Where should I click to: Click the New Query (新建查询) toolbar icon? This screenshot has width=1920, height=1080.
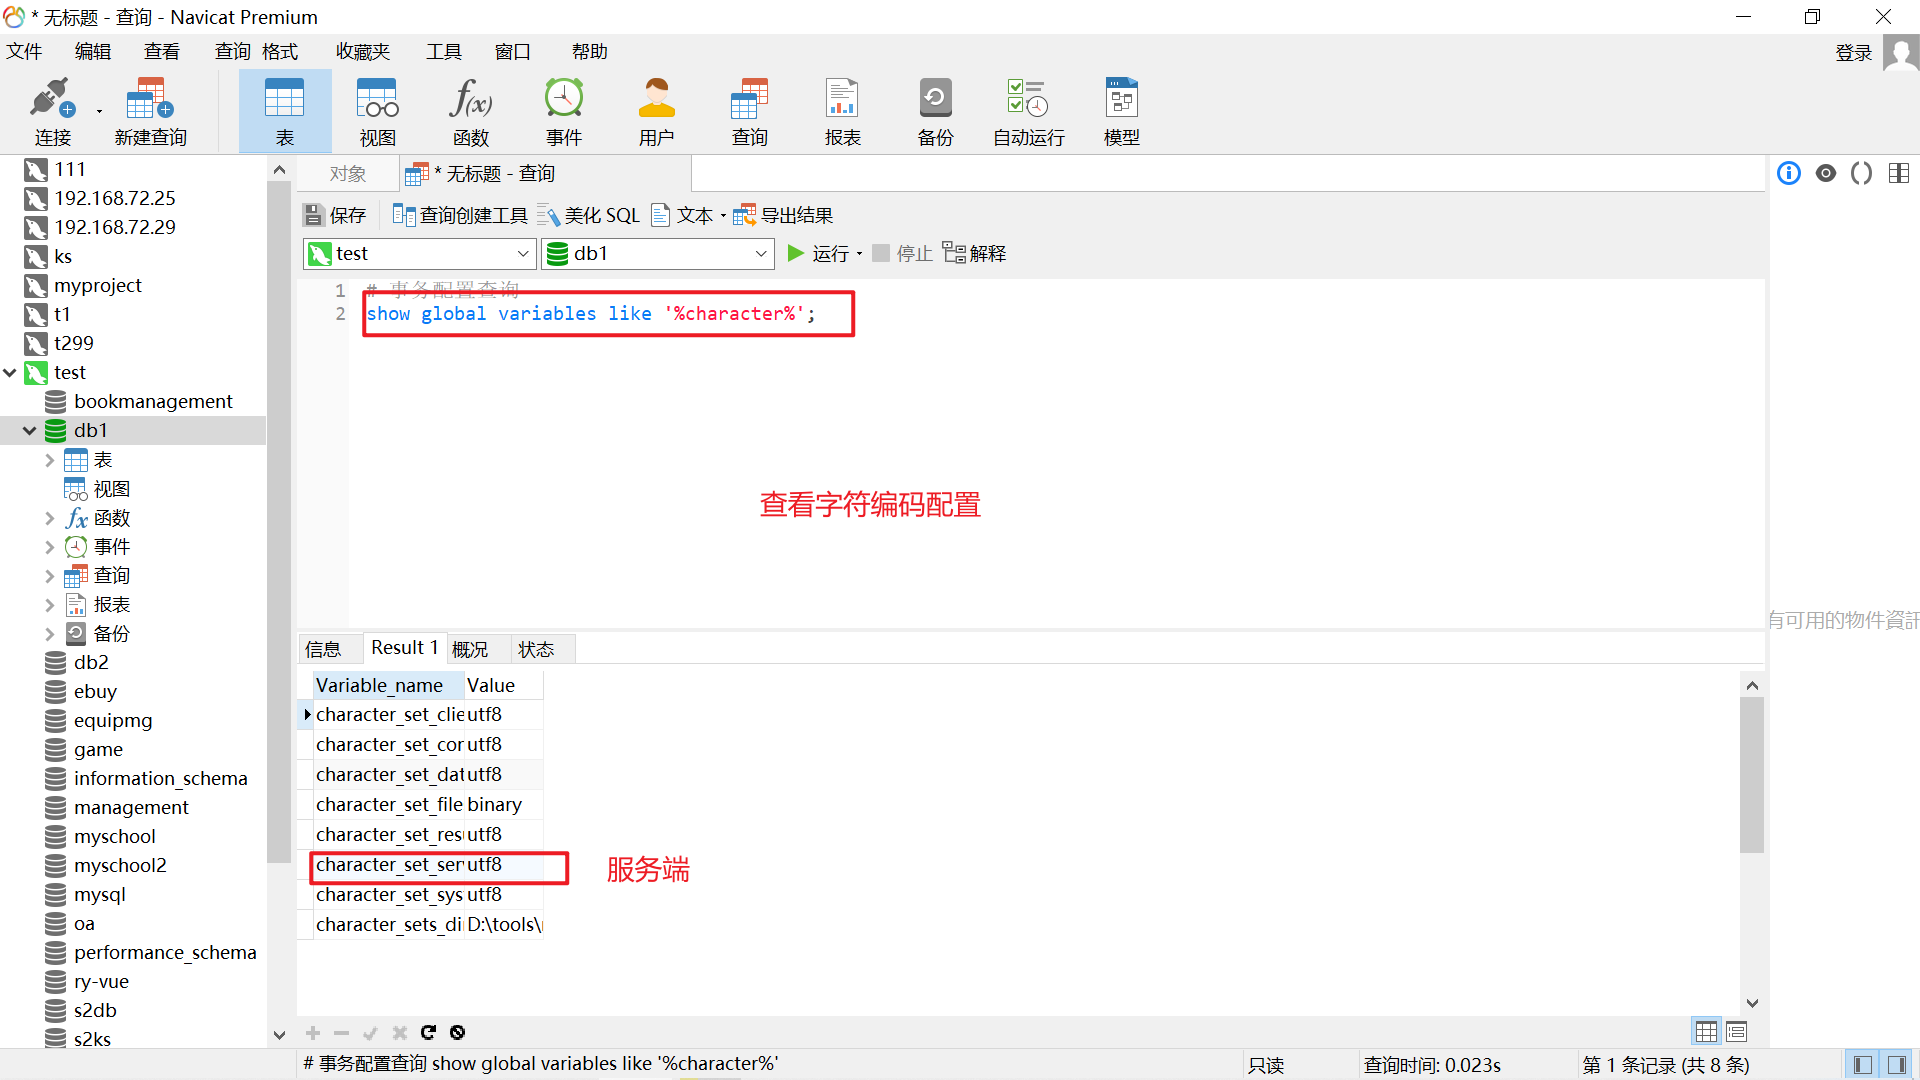point(150,111)
